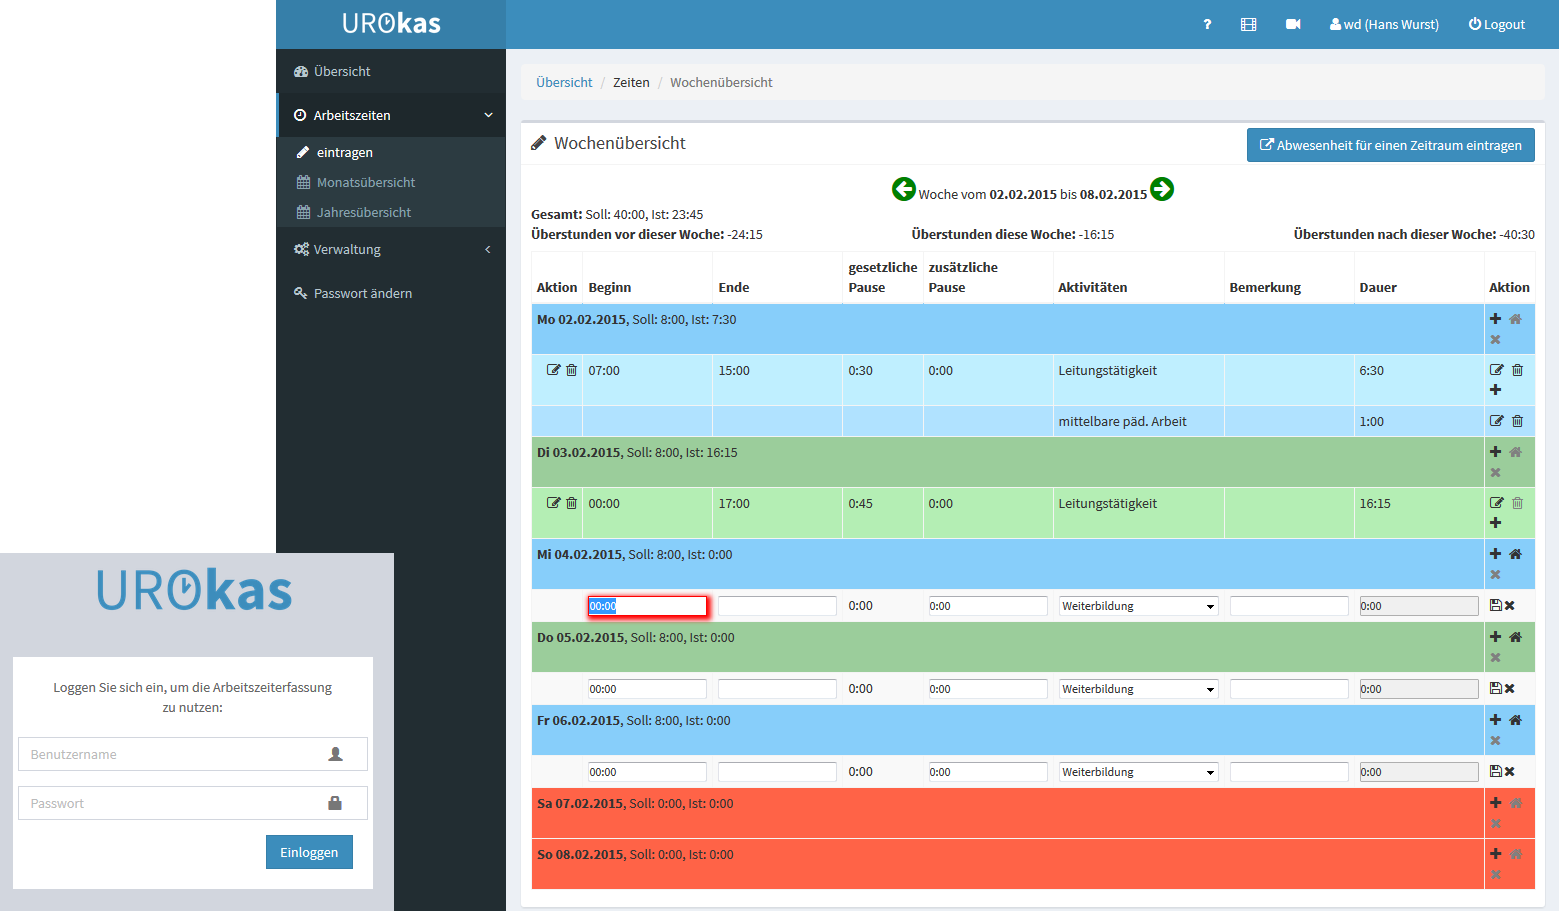
Task: Open Monatsübersicht in the sidebar
Action: point(365,182)
